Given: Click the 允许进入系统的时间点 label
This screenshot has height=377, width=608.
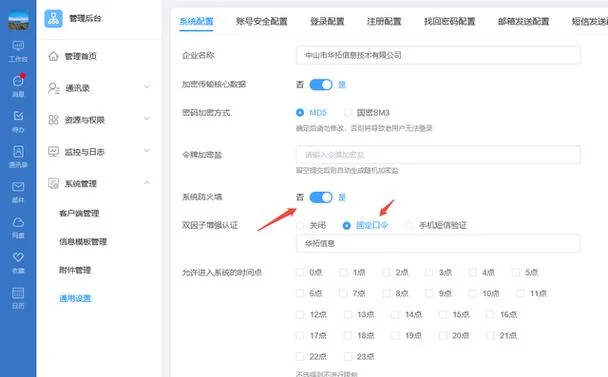Looking at the screenshot, I should 222,273.
